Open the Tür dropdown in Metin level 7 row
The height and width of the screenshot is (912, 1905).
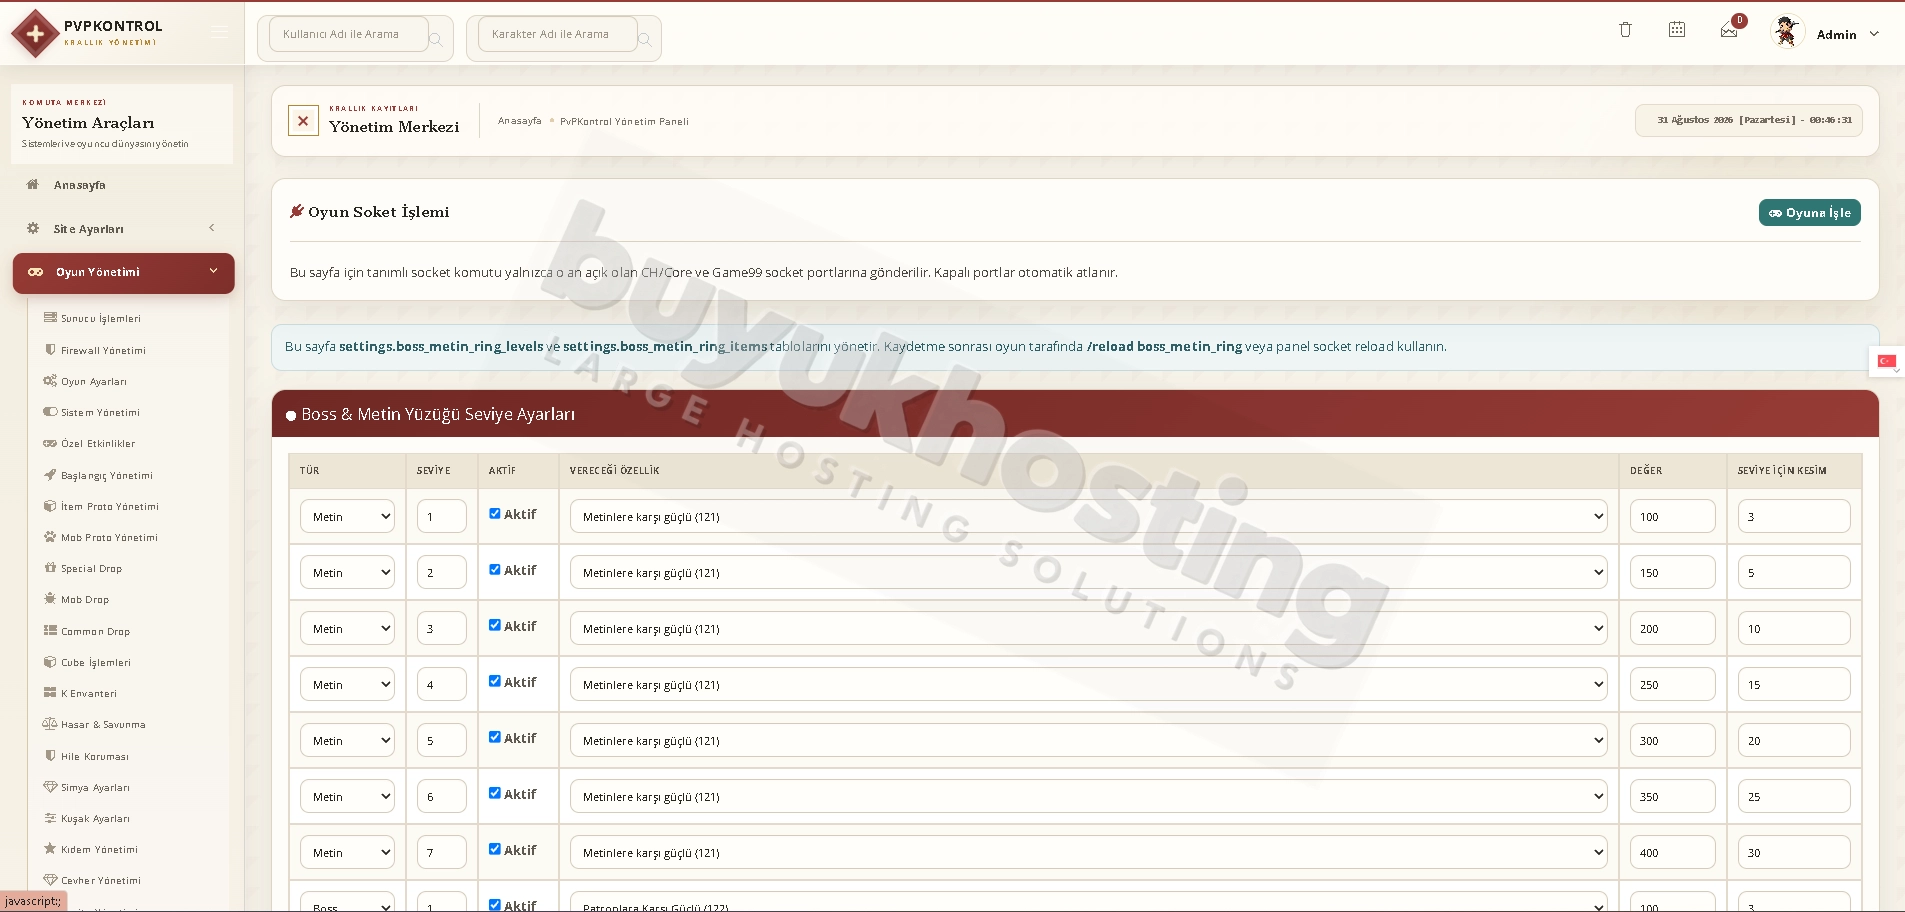pos(348,852)
